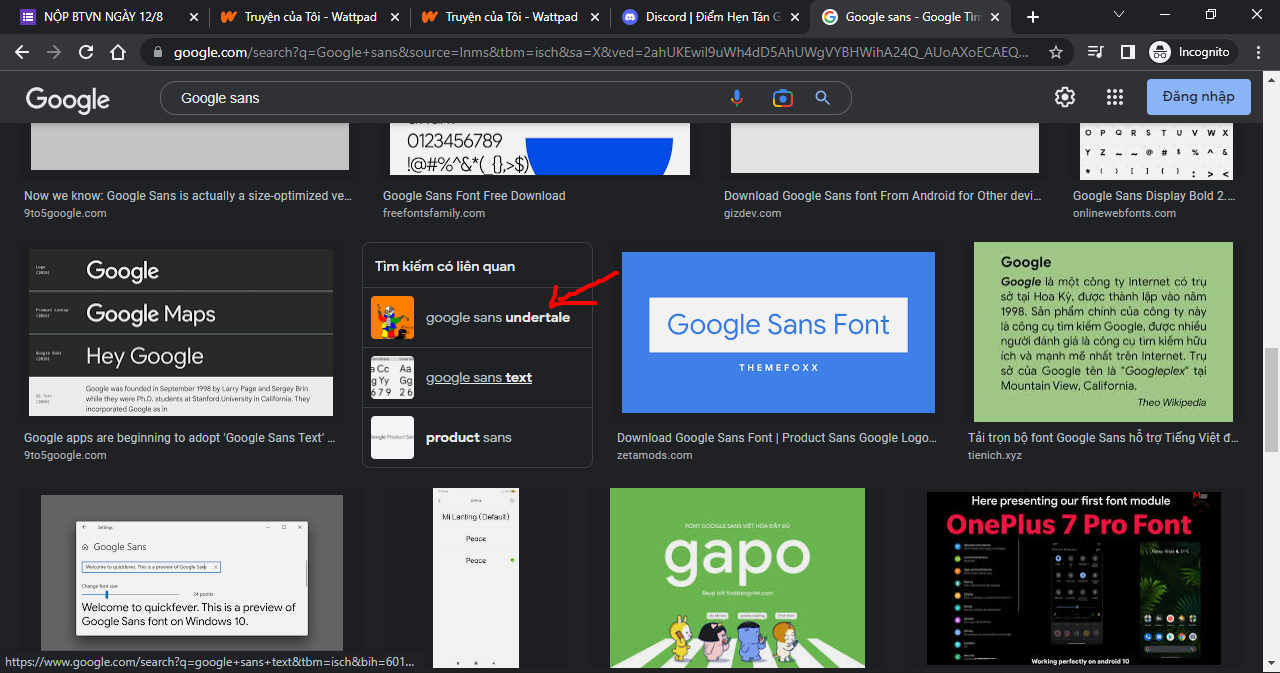1280x673 pixels.
Task: Start voice search with microphone
Action: click(737, 98)
